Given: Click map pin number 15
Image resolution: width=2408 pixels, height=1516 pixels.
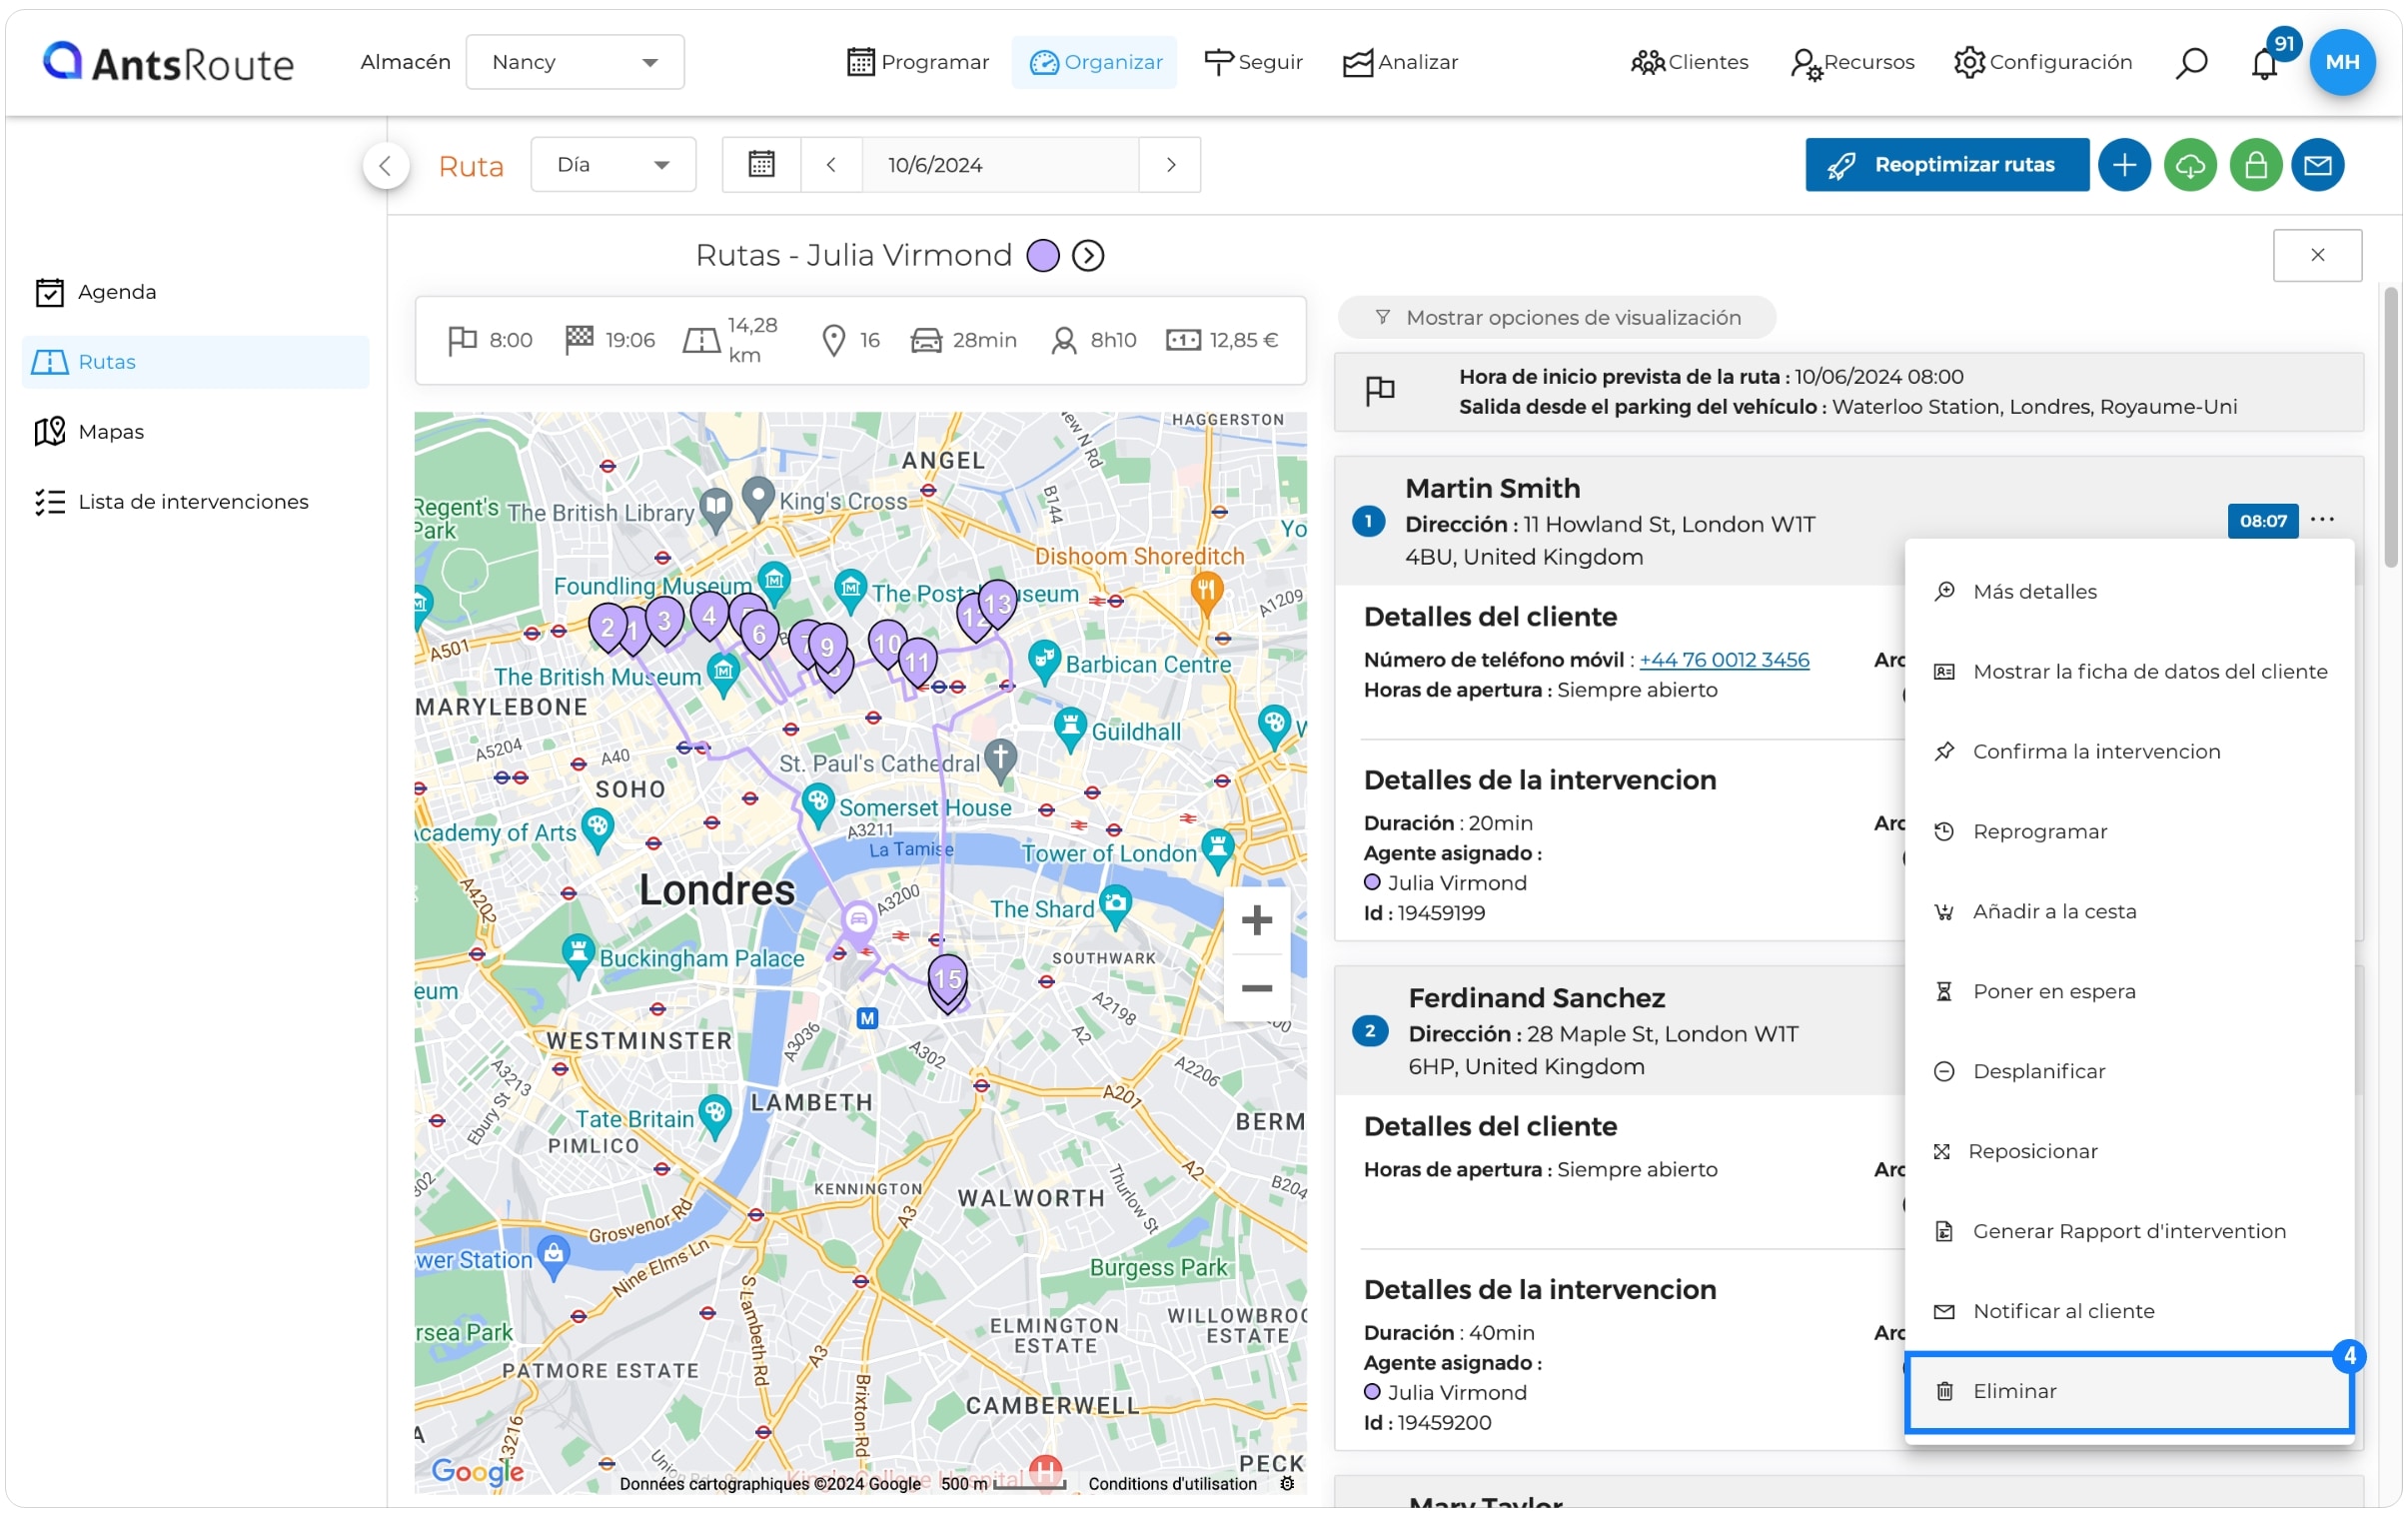Looking at the screenshot, I should (947, 981).
